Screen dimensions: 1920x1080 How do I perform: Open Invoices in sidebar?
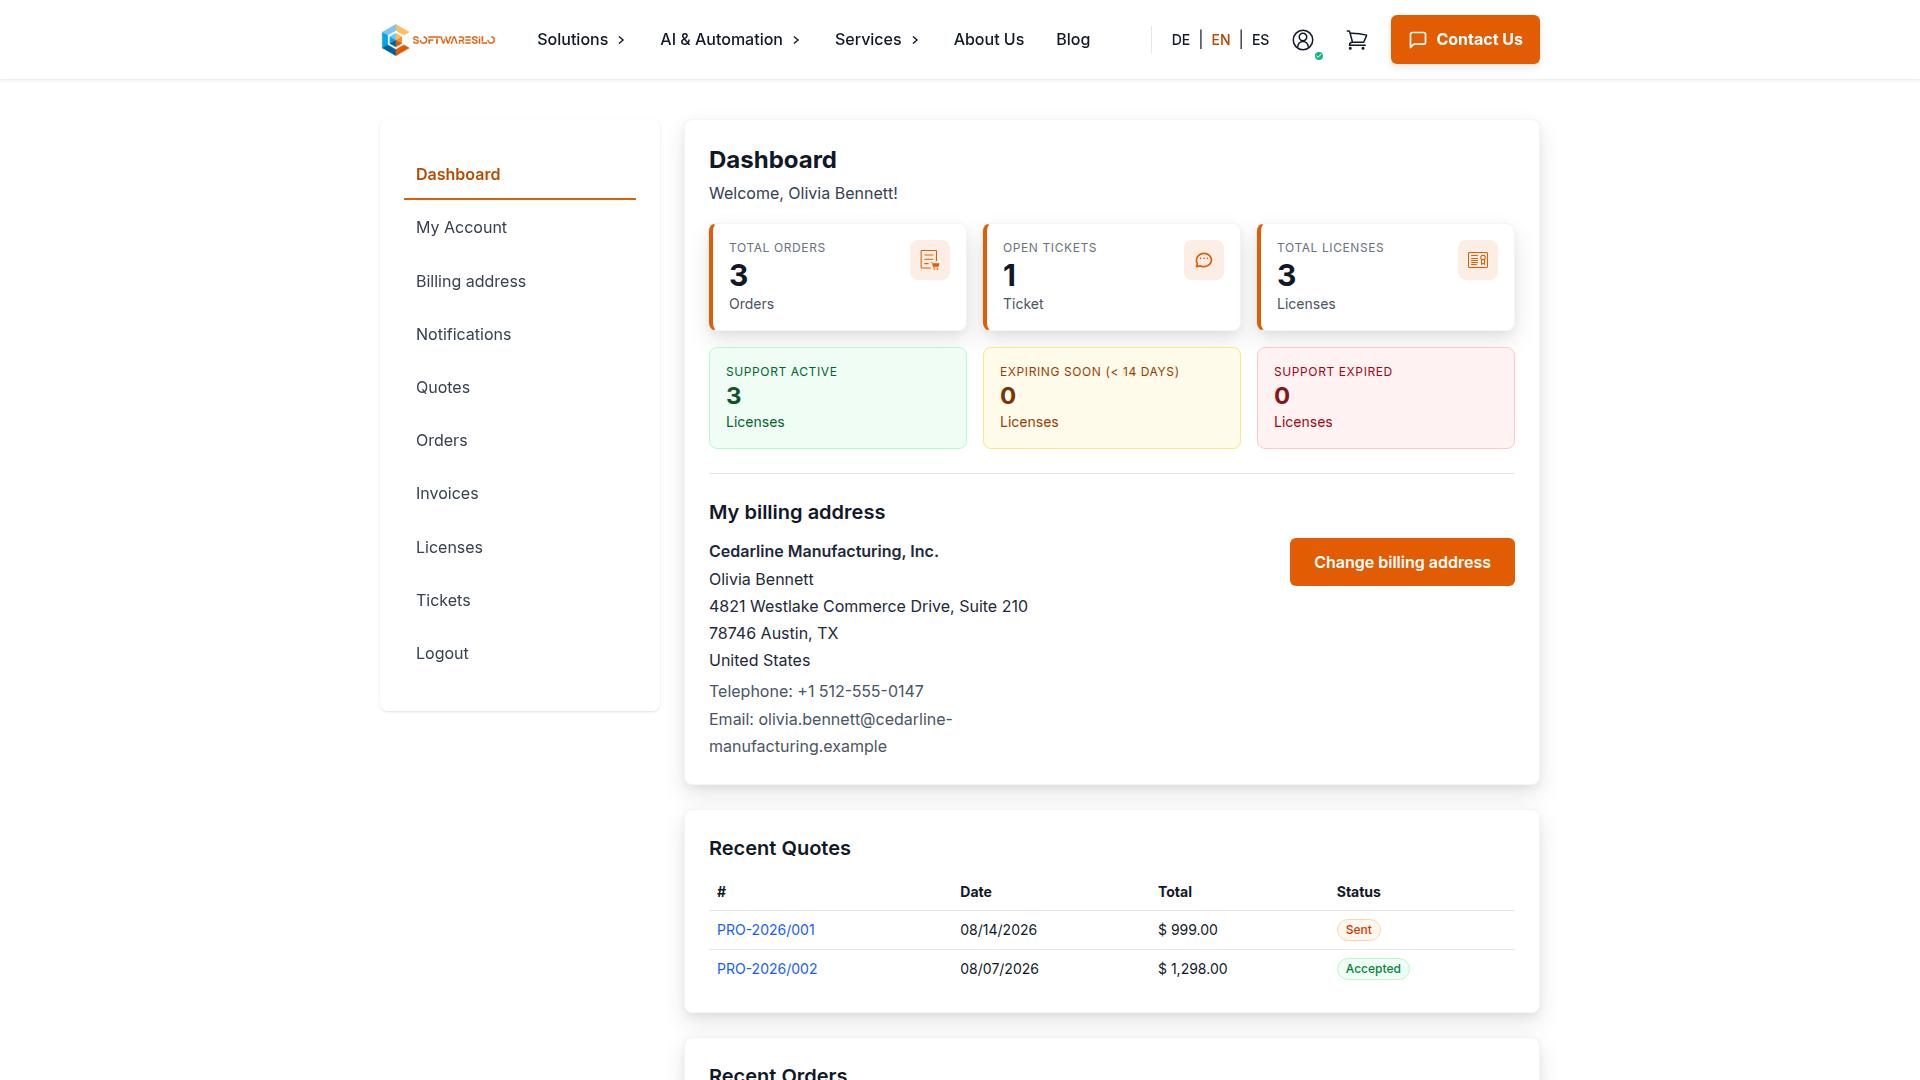pyautogui.click(x=520, y=493)
